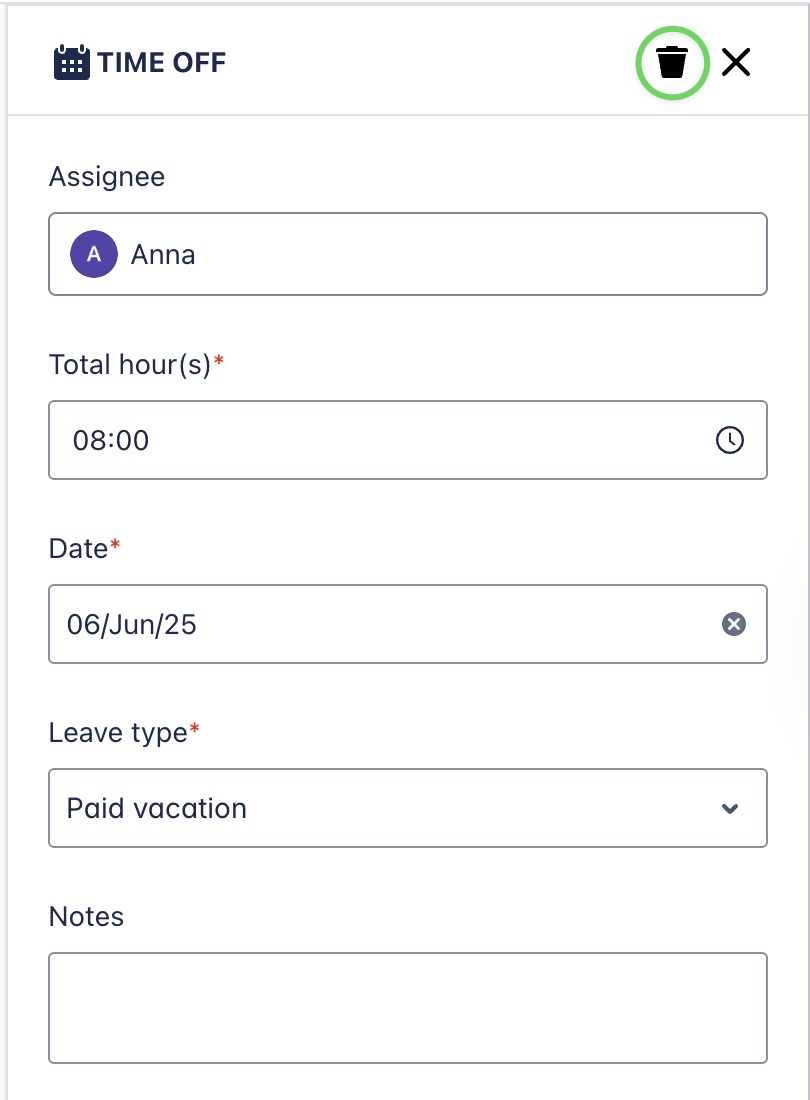810x1100 pixels.
Task: Click the calendar icon beside TIME OFF
Action: click(x=70, y=63)
